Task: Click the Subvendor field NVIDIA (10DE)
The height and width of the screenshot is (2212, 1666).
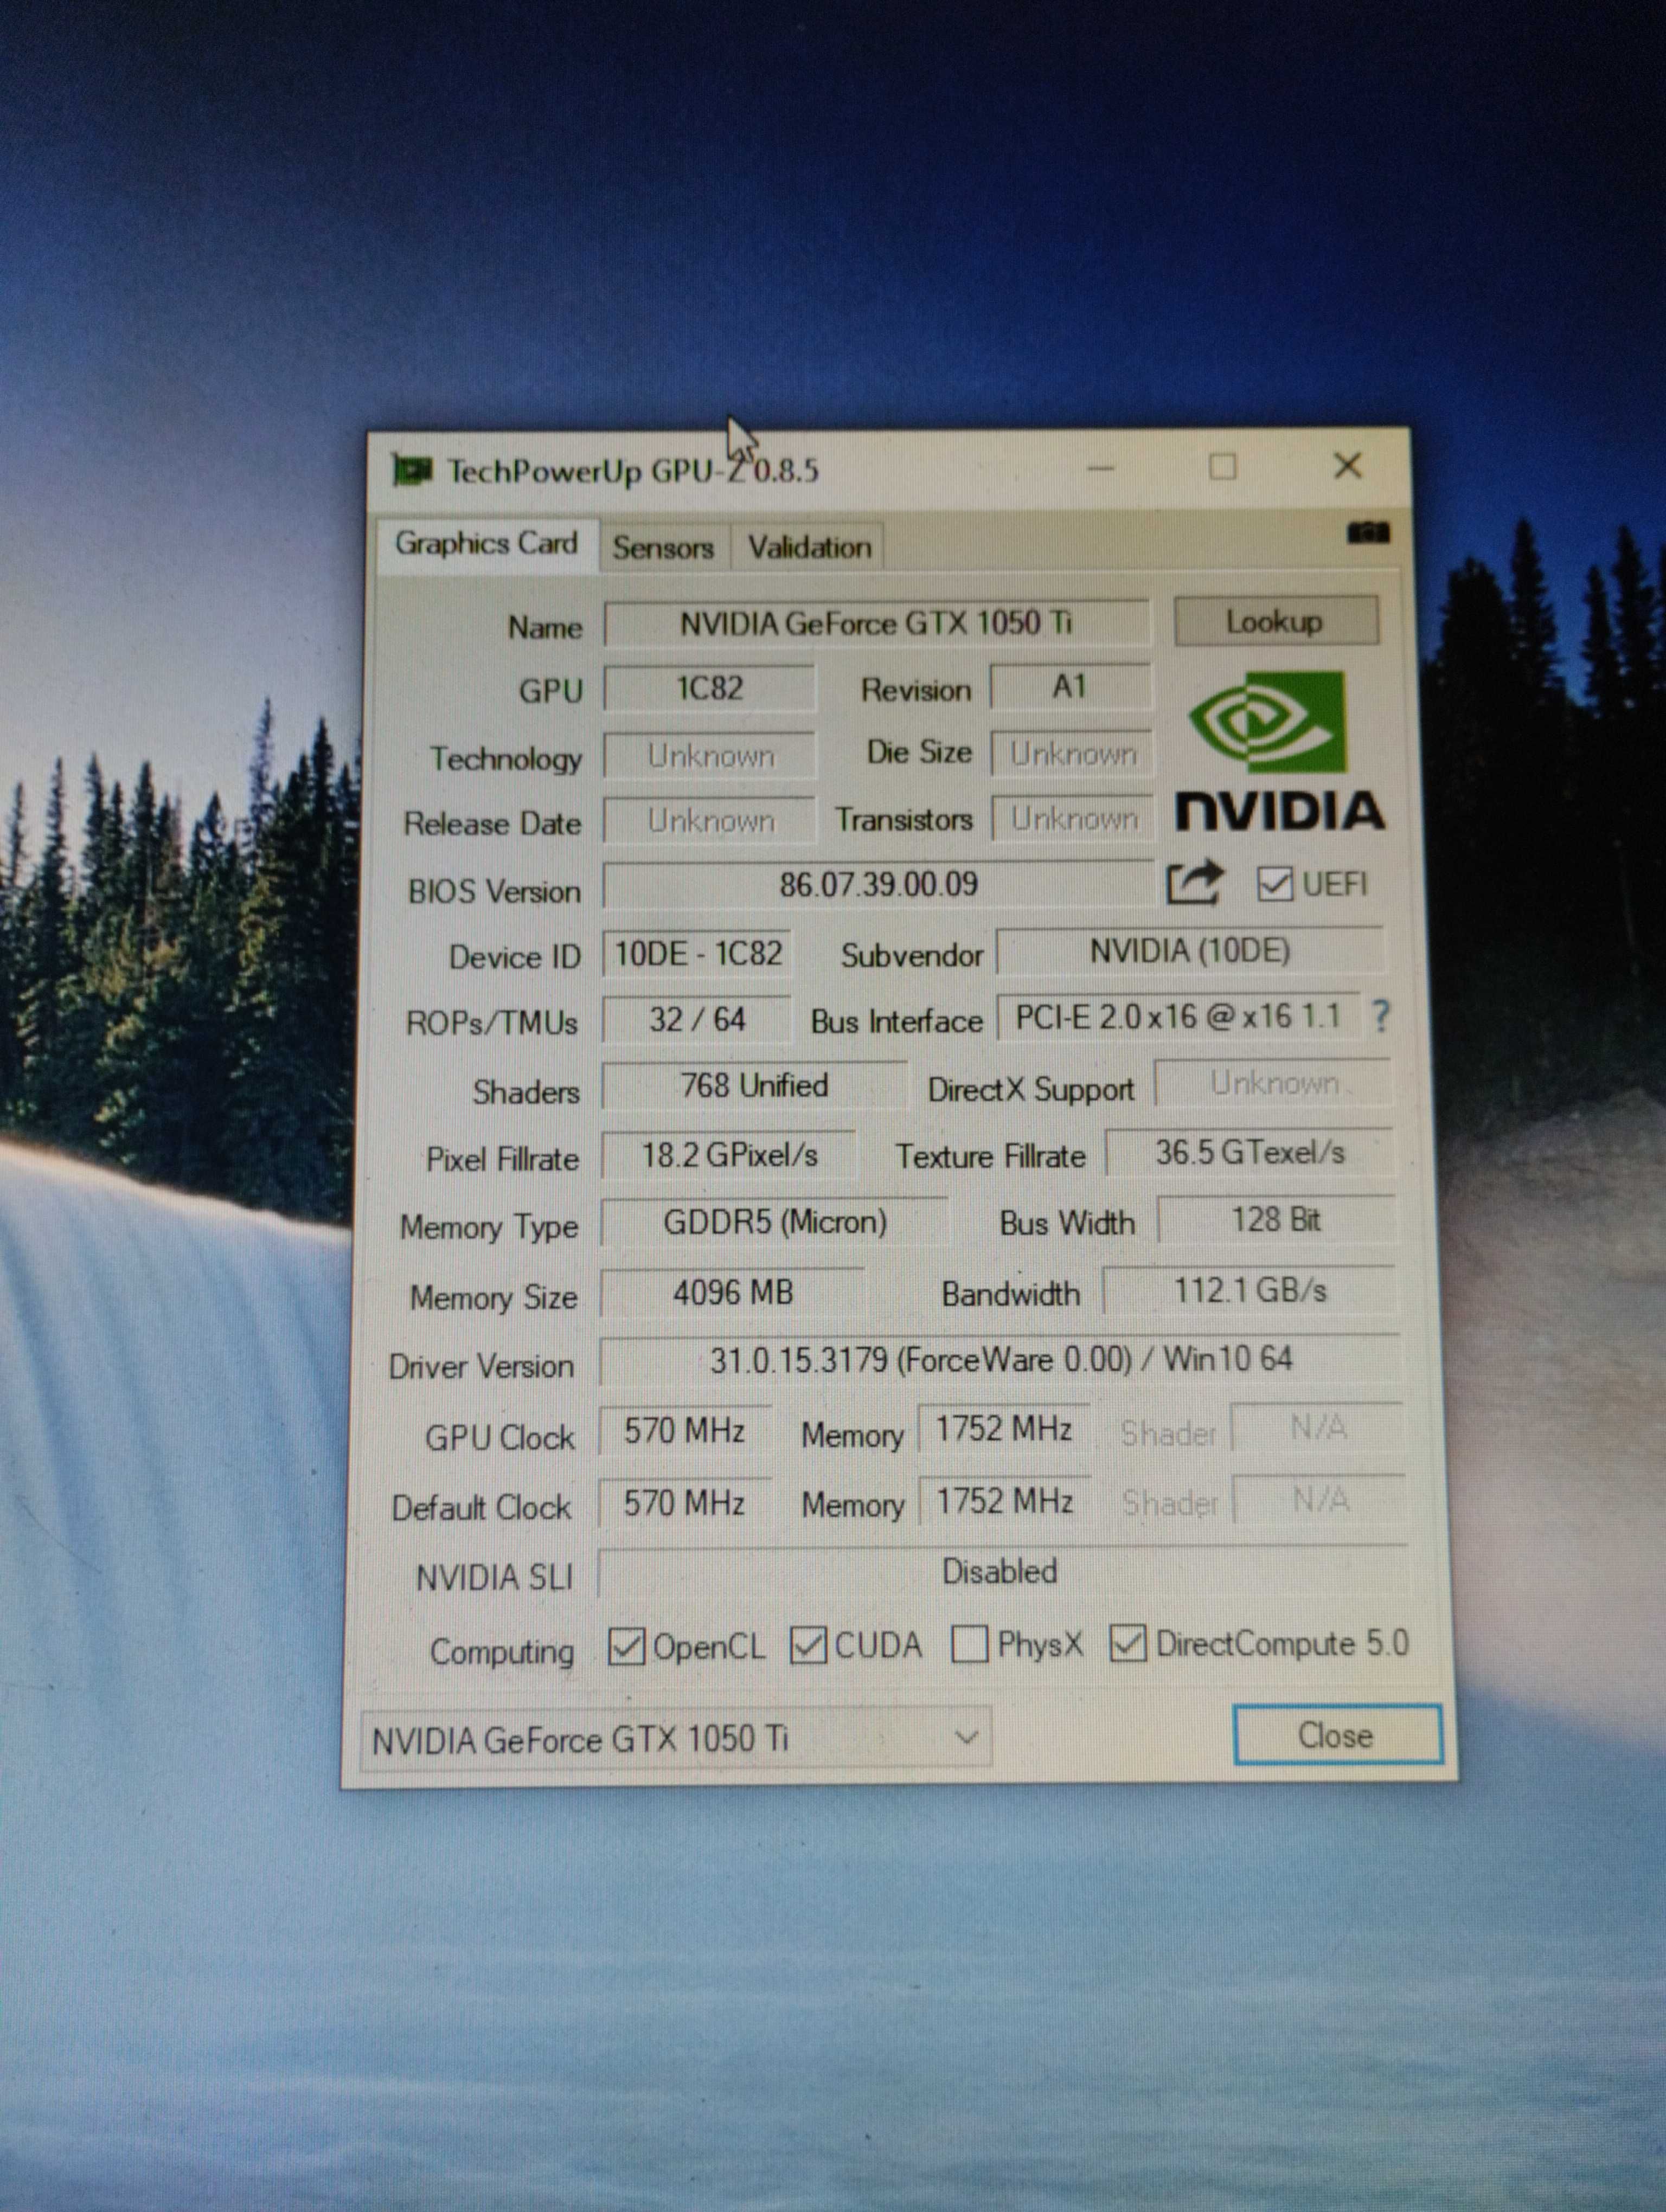Action: [1190, 950]
